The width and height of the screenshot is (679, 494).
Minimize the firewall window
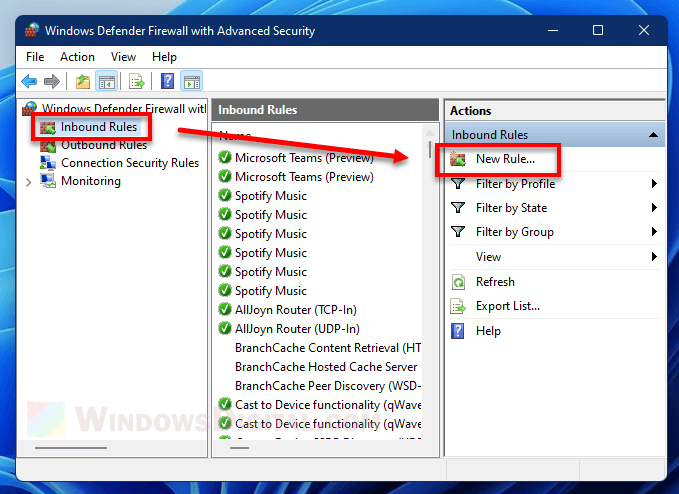[x=553, y=30]
